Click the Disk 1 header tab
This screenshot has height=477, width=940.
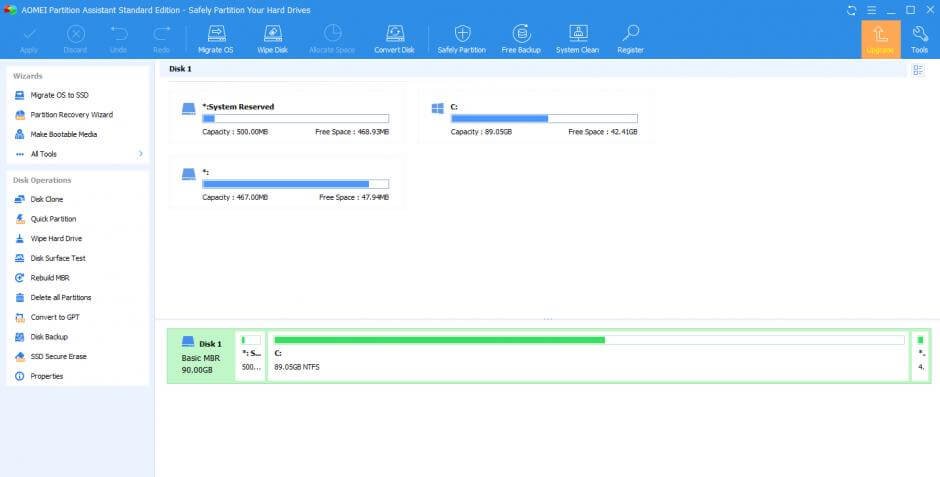180,69
